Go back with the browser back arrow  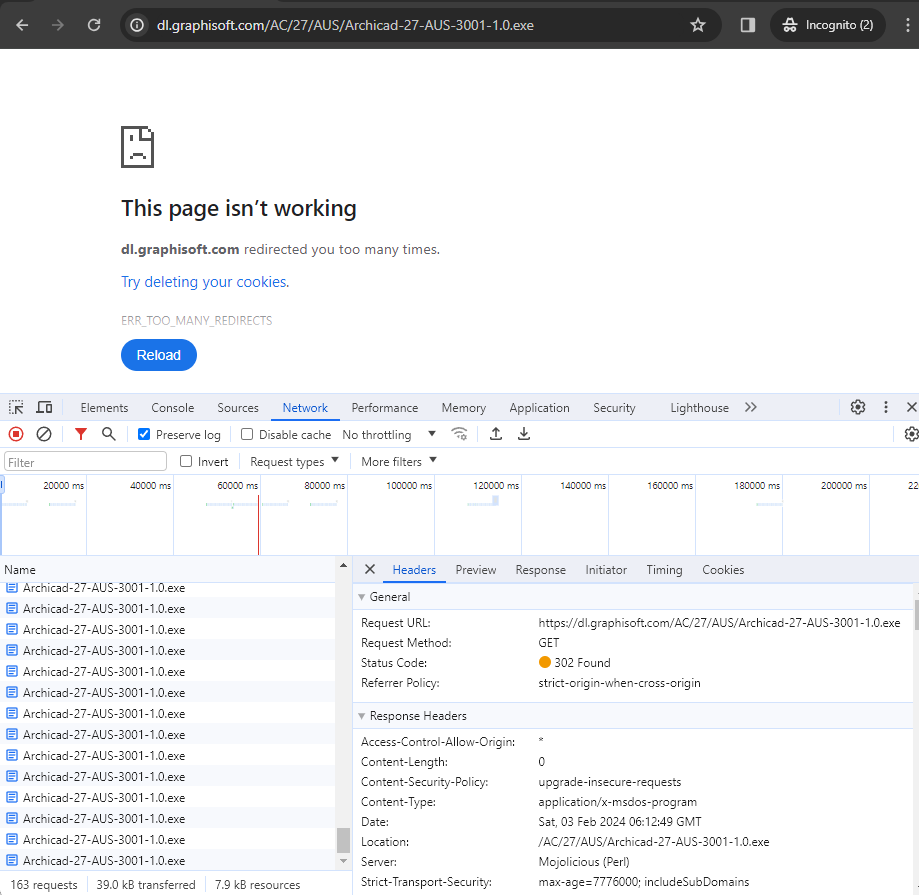click(22, 25)
